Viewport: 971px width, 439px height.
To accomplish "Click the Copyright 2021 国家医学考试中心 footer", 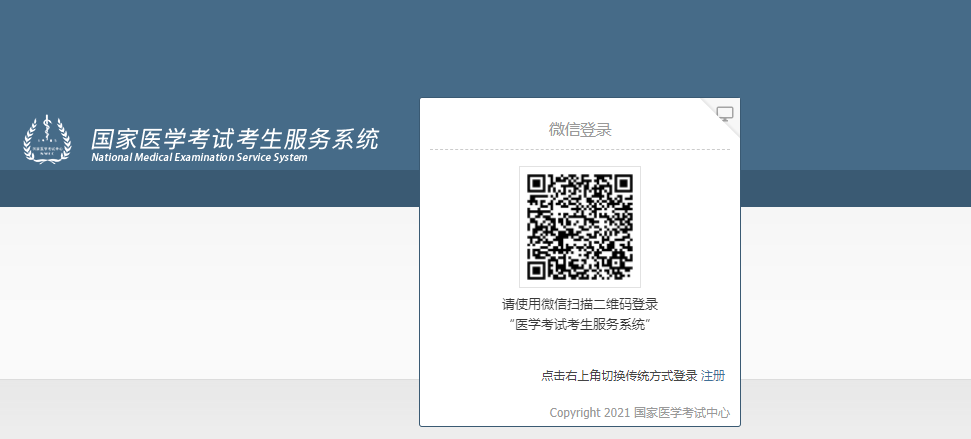I will [x=640, y=413].
